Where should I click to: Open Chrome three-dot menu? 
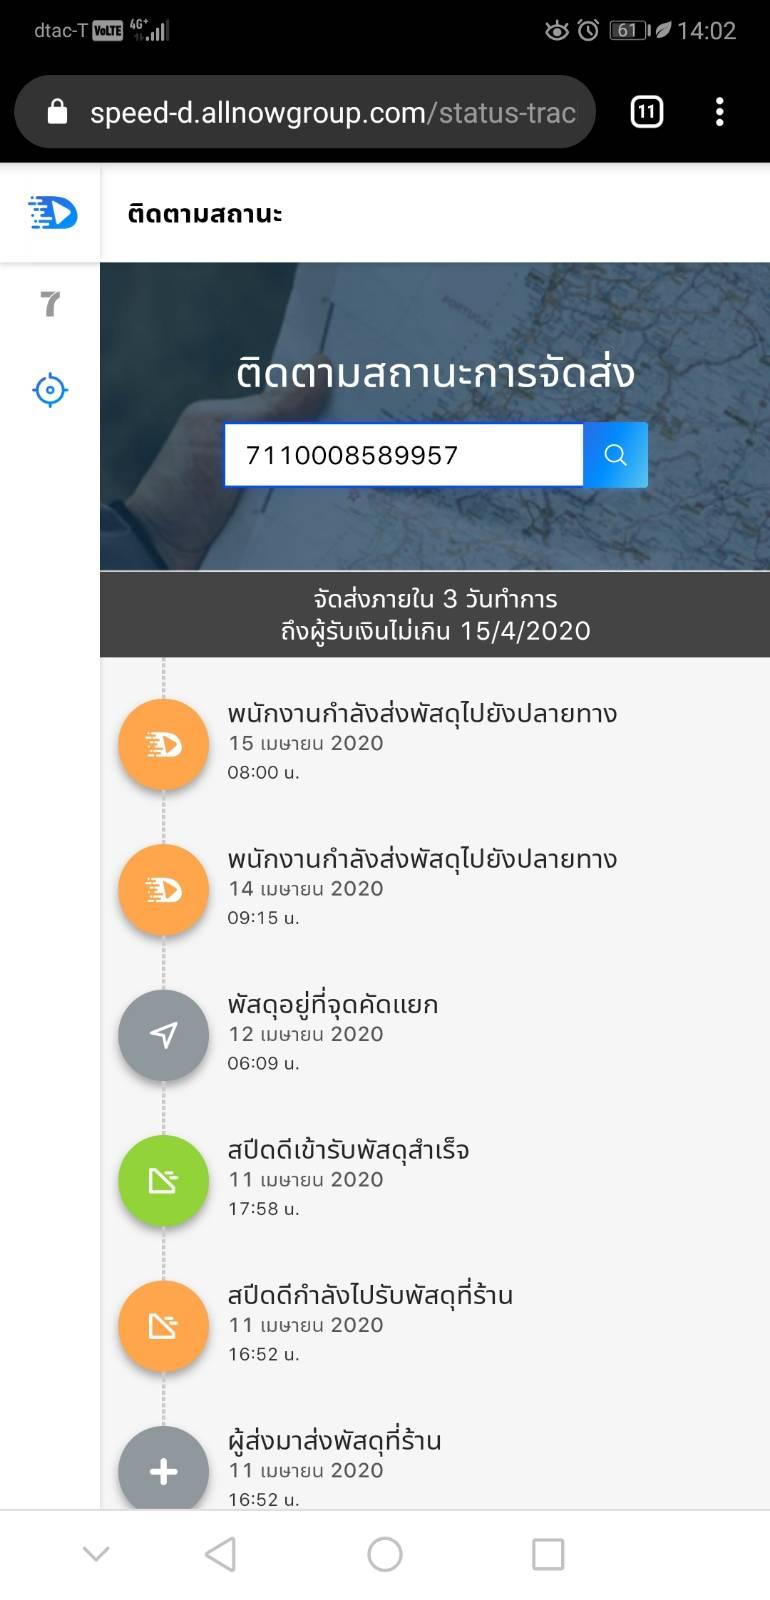[x=719, y=112]
